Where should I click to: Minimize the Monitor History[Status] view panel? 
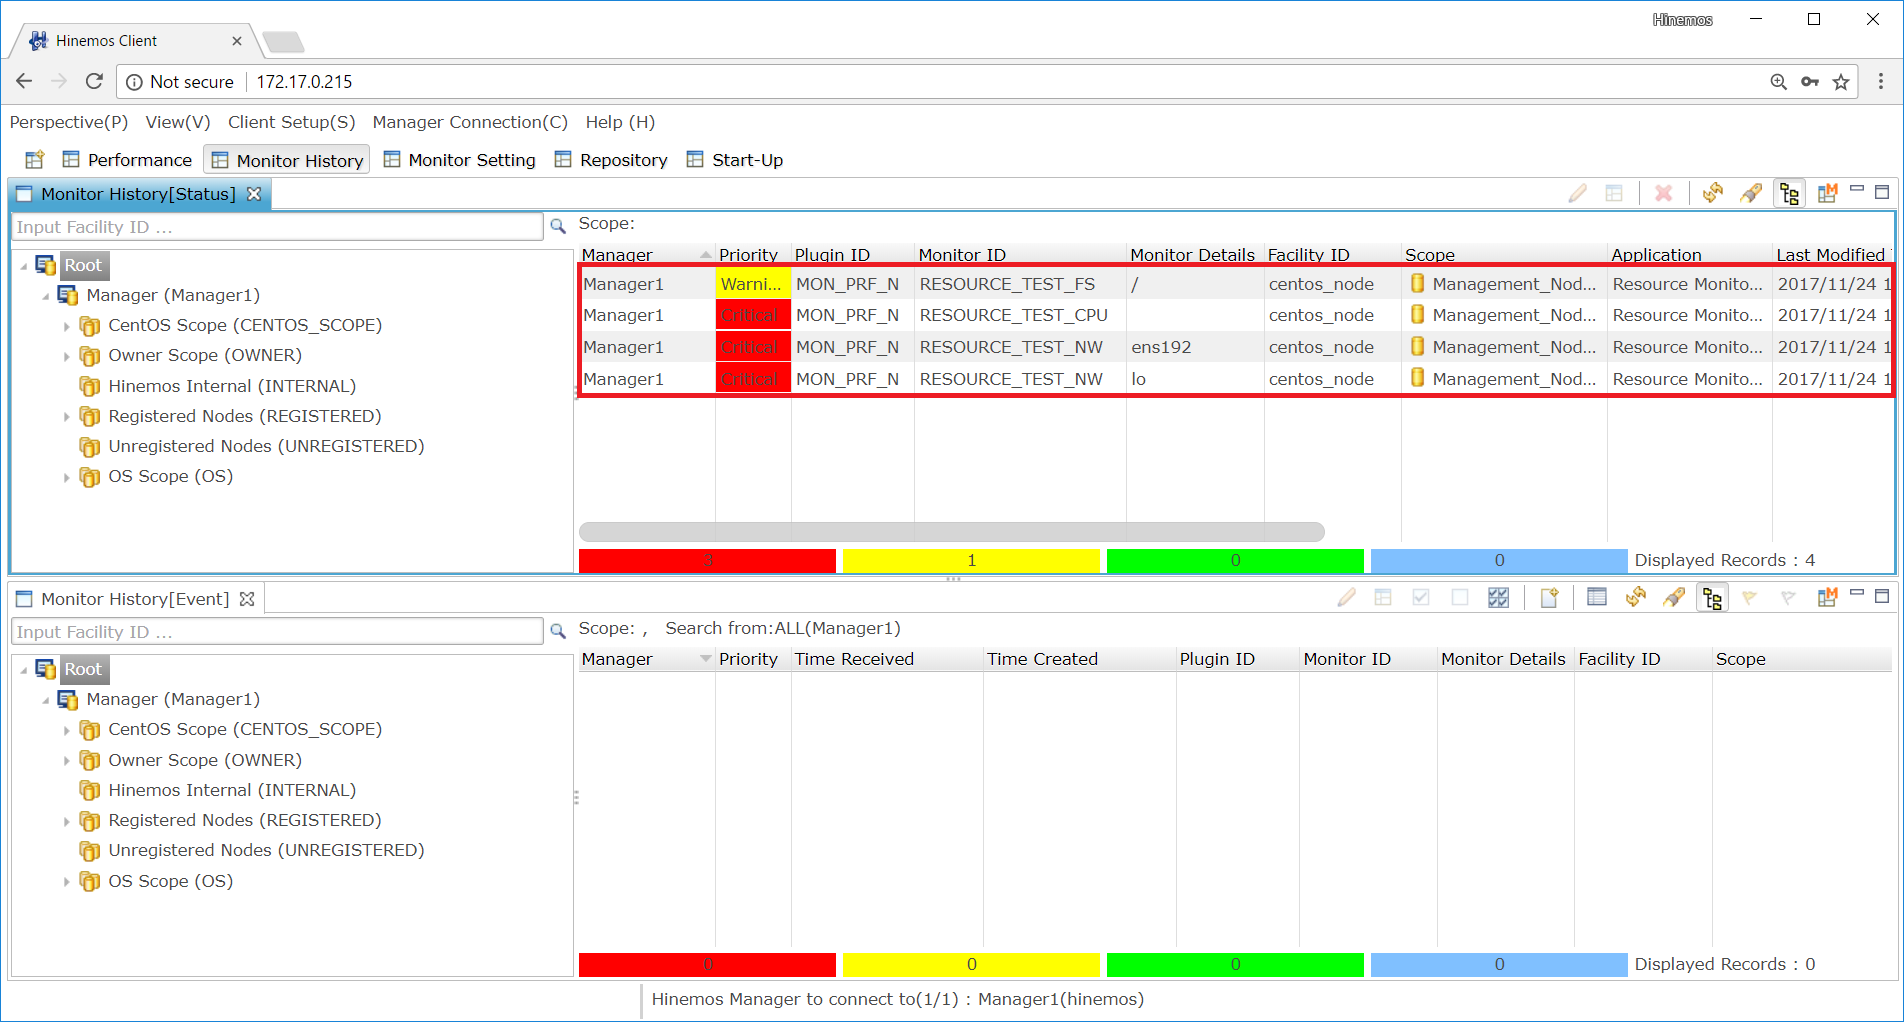(x=1857, y=189)
